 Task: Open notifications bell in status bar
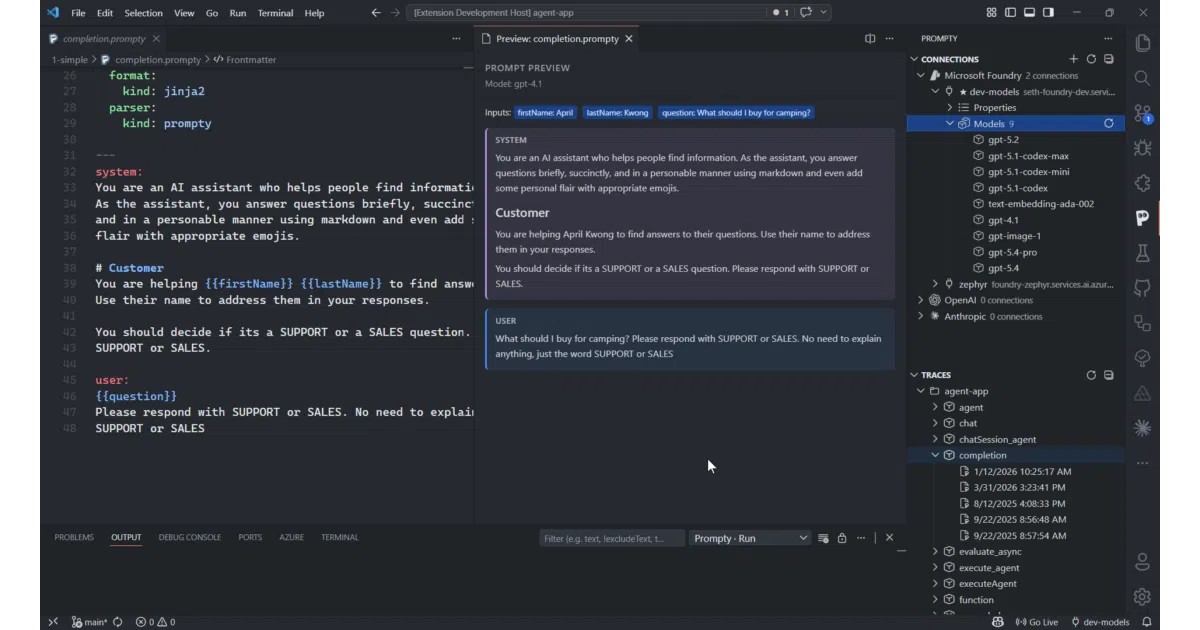pos(1148,622)
